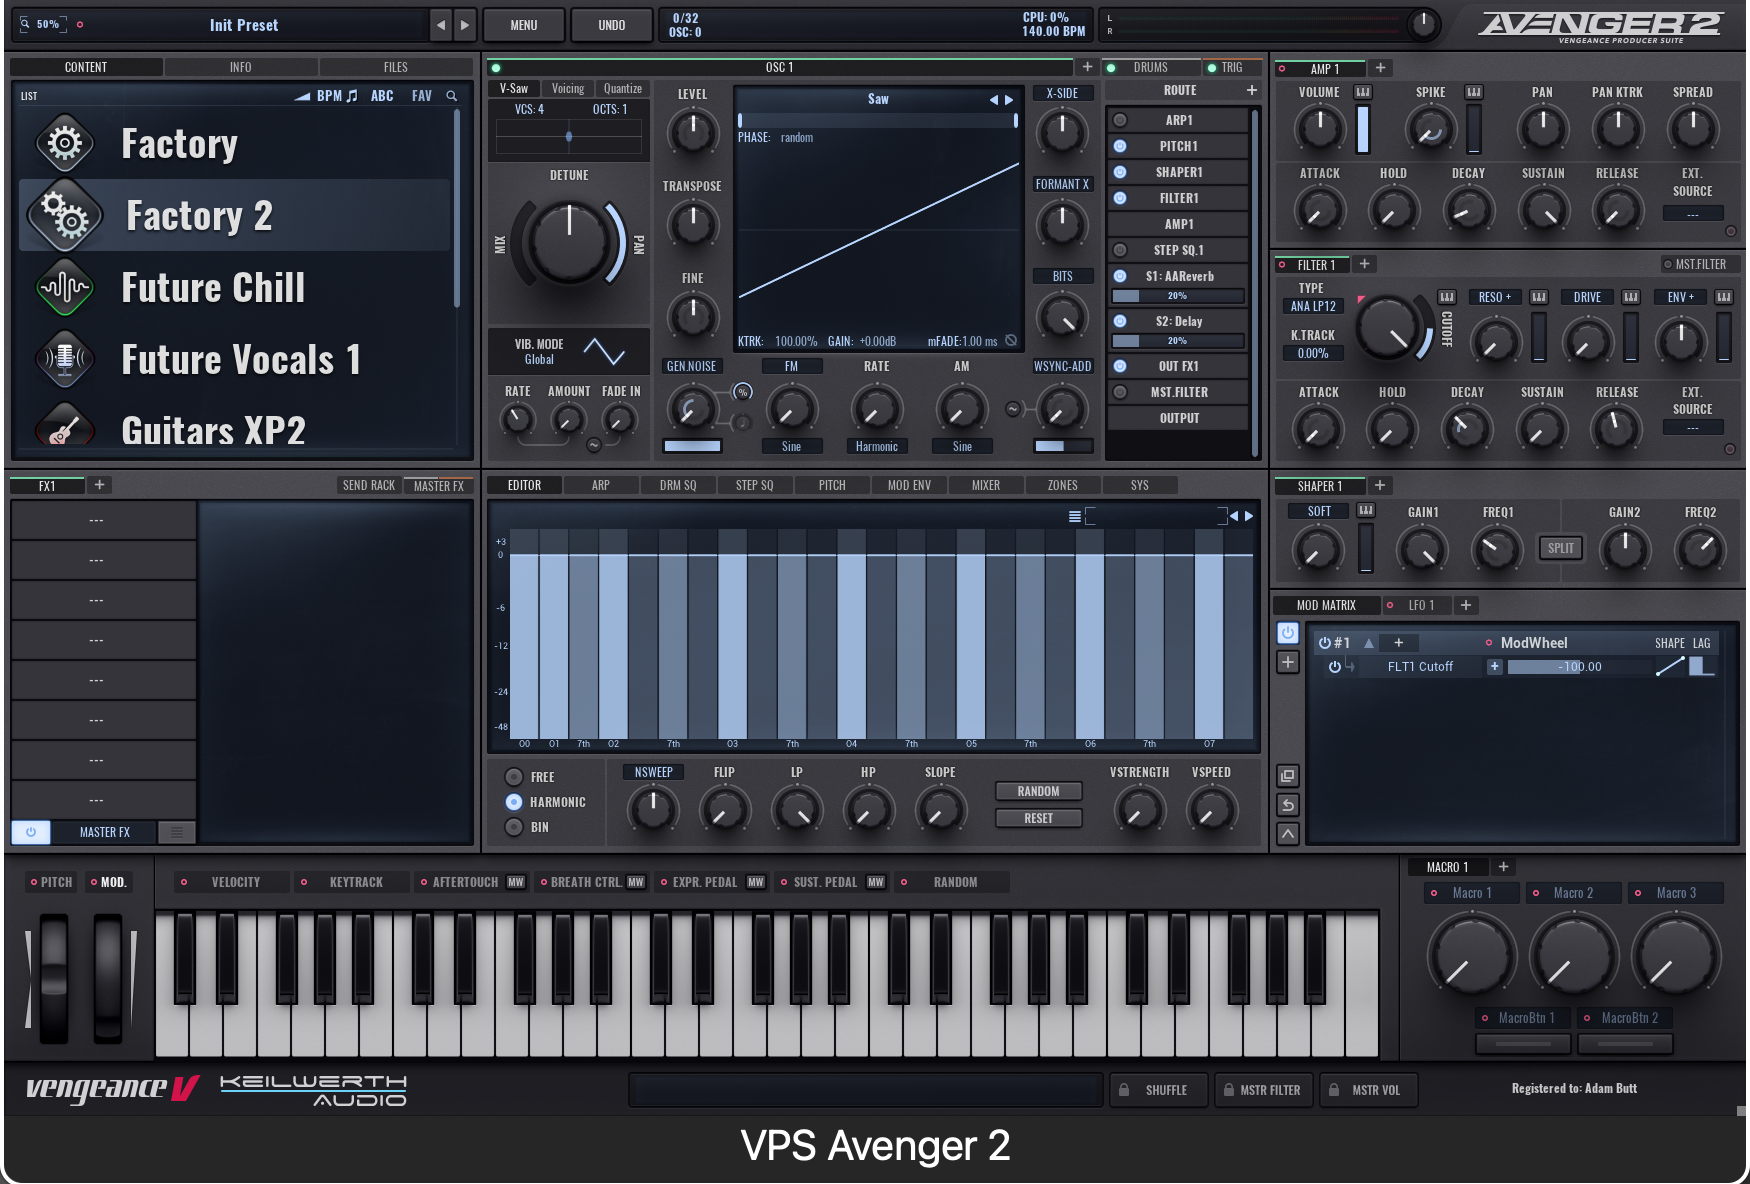Toggle the MSTR FILTER lock

pyautogui.click(x=1229, y=1090)
